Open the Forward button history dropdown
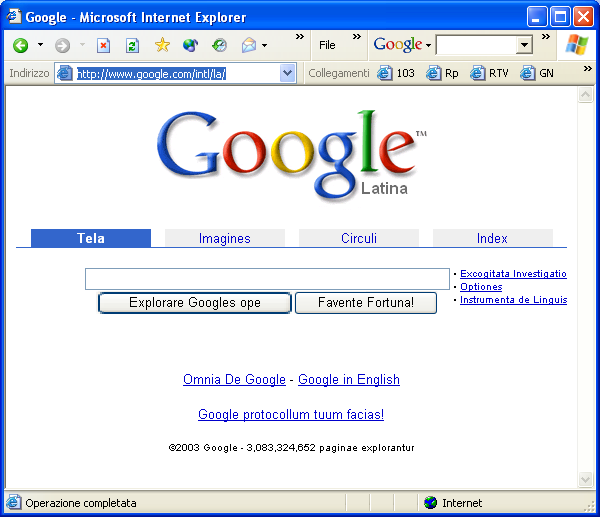This screenshot has height=517, width=600. tap(82, 45)
